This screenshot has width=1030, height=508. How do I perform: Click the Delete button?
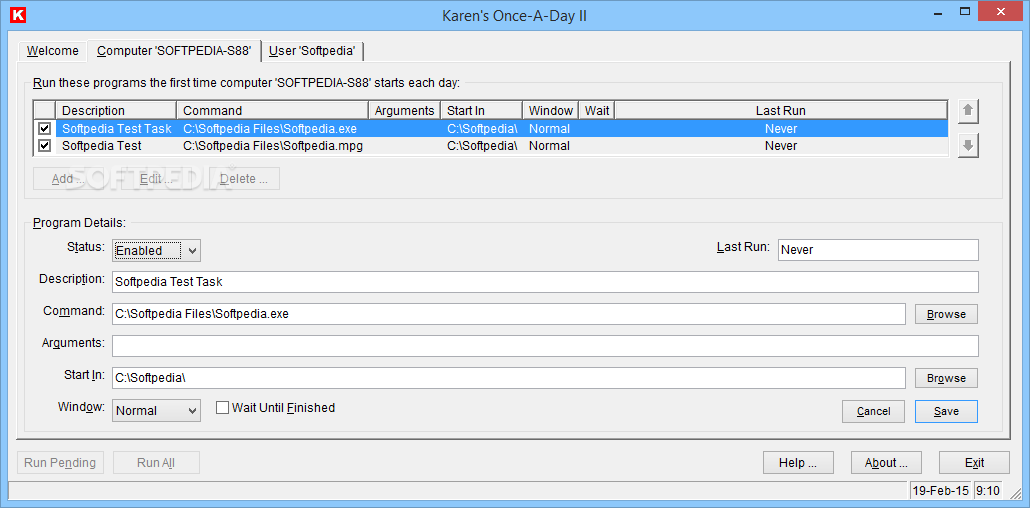(x=245, y=179)
